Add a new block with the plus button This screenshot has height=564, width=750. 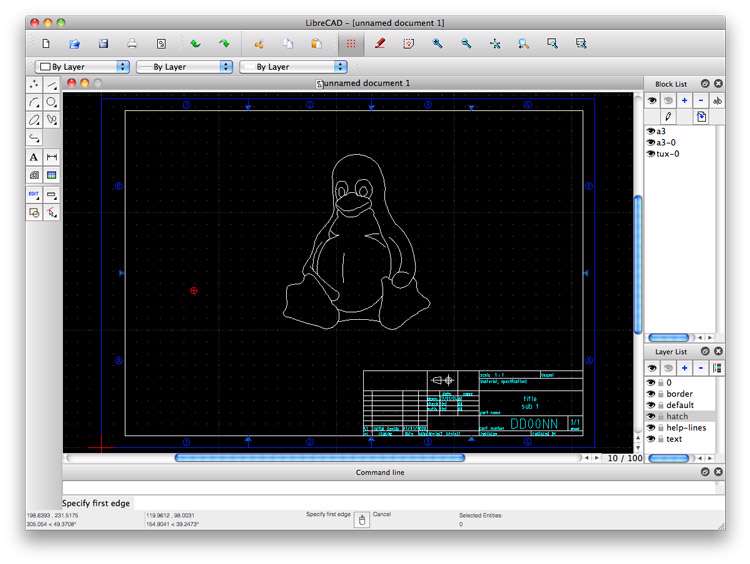684,100
